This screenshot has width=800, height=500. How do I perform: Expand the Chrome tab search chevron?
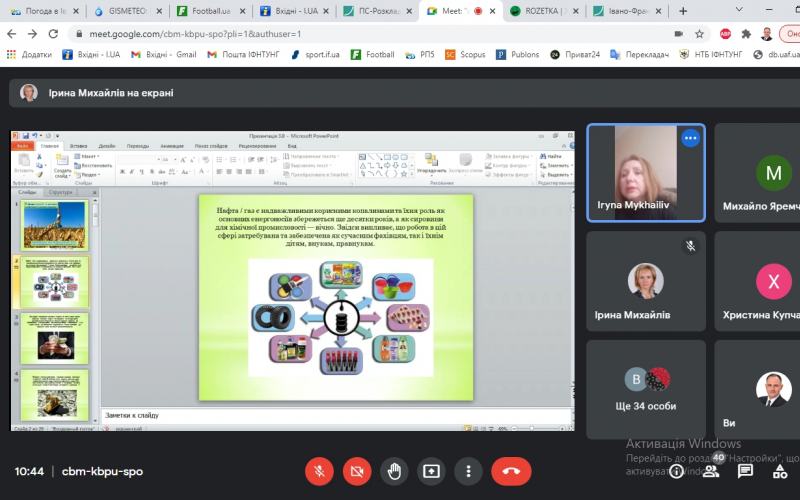click(x=739, y=9)
